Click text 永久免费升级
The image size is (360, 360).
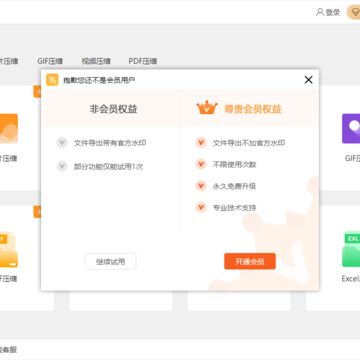[234, 186]
